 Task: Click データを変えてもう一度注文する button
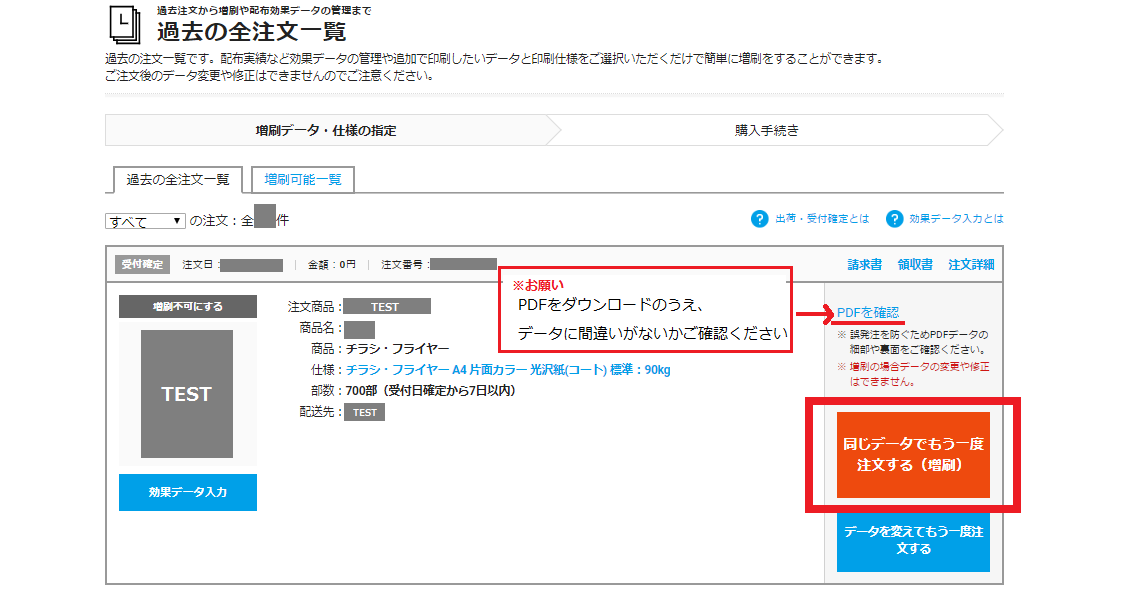point(913,541)
